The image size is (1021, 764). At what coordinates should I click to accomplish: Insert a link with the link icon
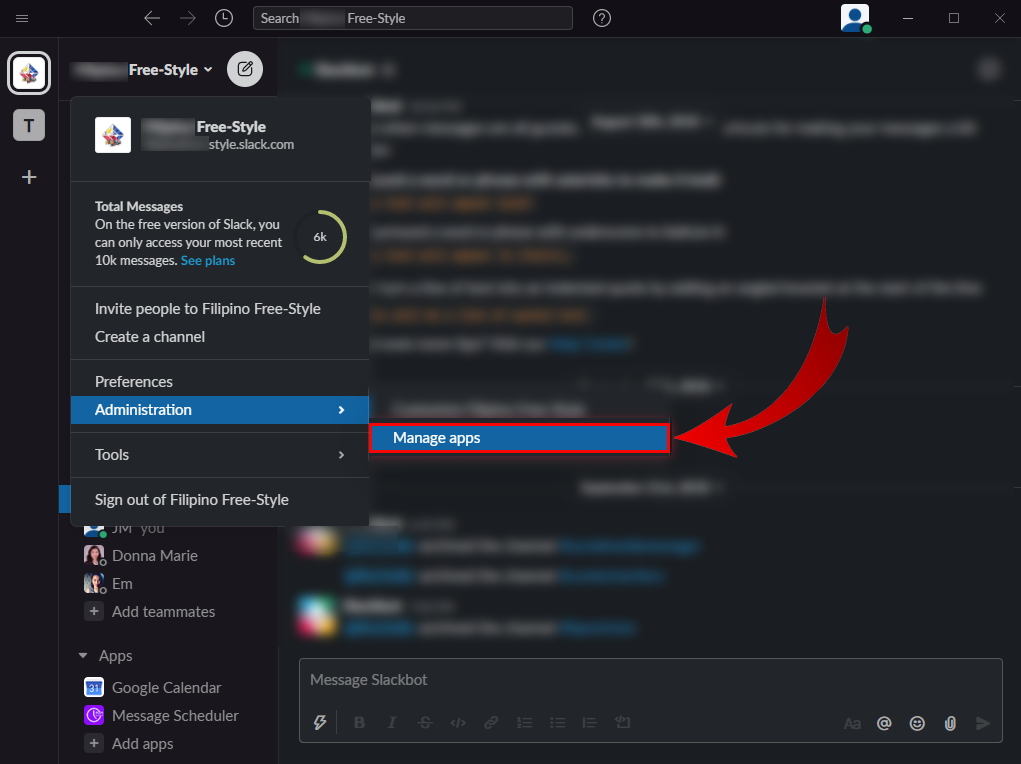(x=491, y=722)
